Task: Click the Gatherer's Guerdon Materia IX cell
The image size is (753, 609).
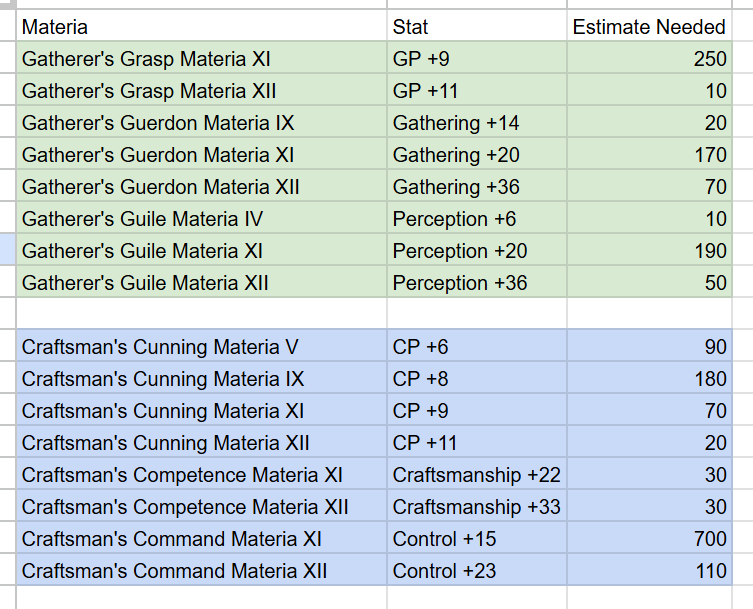Action: click(x=202, y=122)
